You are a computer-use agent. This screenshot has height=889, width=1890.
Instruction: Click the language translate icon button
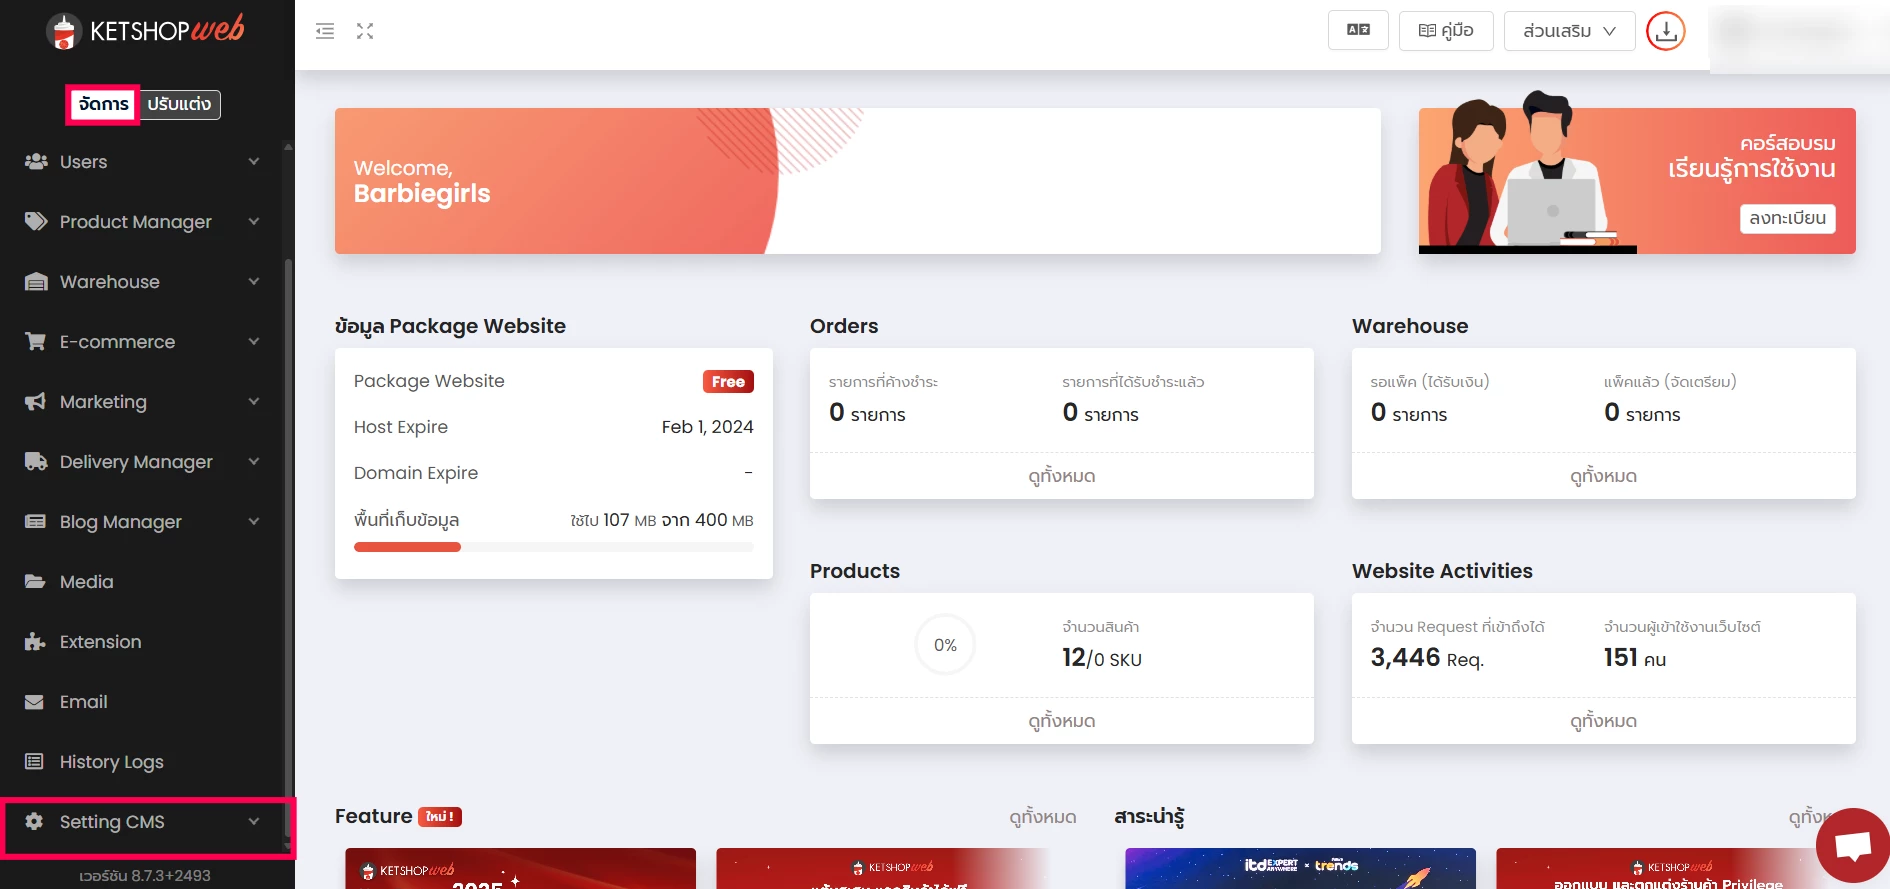1358,30
